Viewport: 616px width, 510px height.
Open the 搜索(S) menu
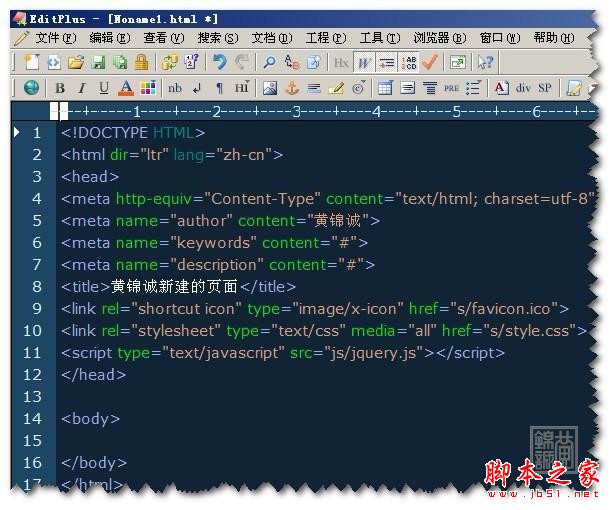click(218, 38)
